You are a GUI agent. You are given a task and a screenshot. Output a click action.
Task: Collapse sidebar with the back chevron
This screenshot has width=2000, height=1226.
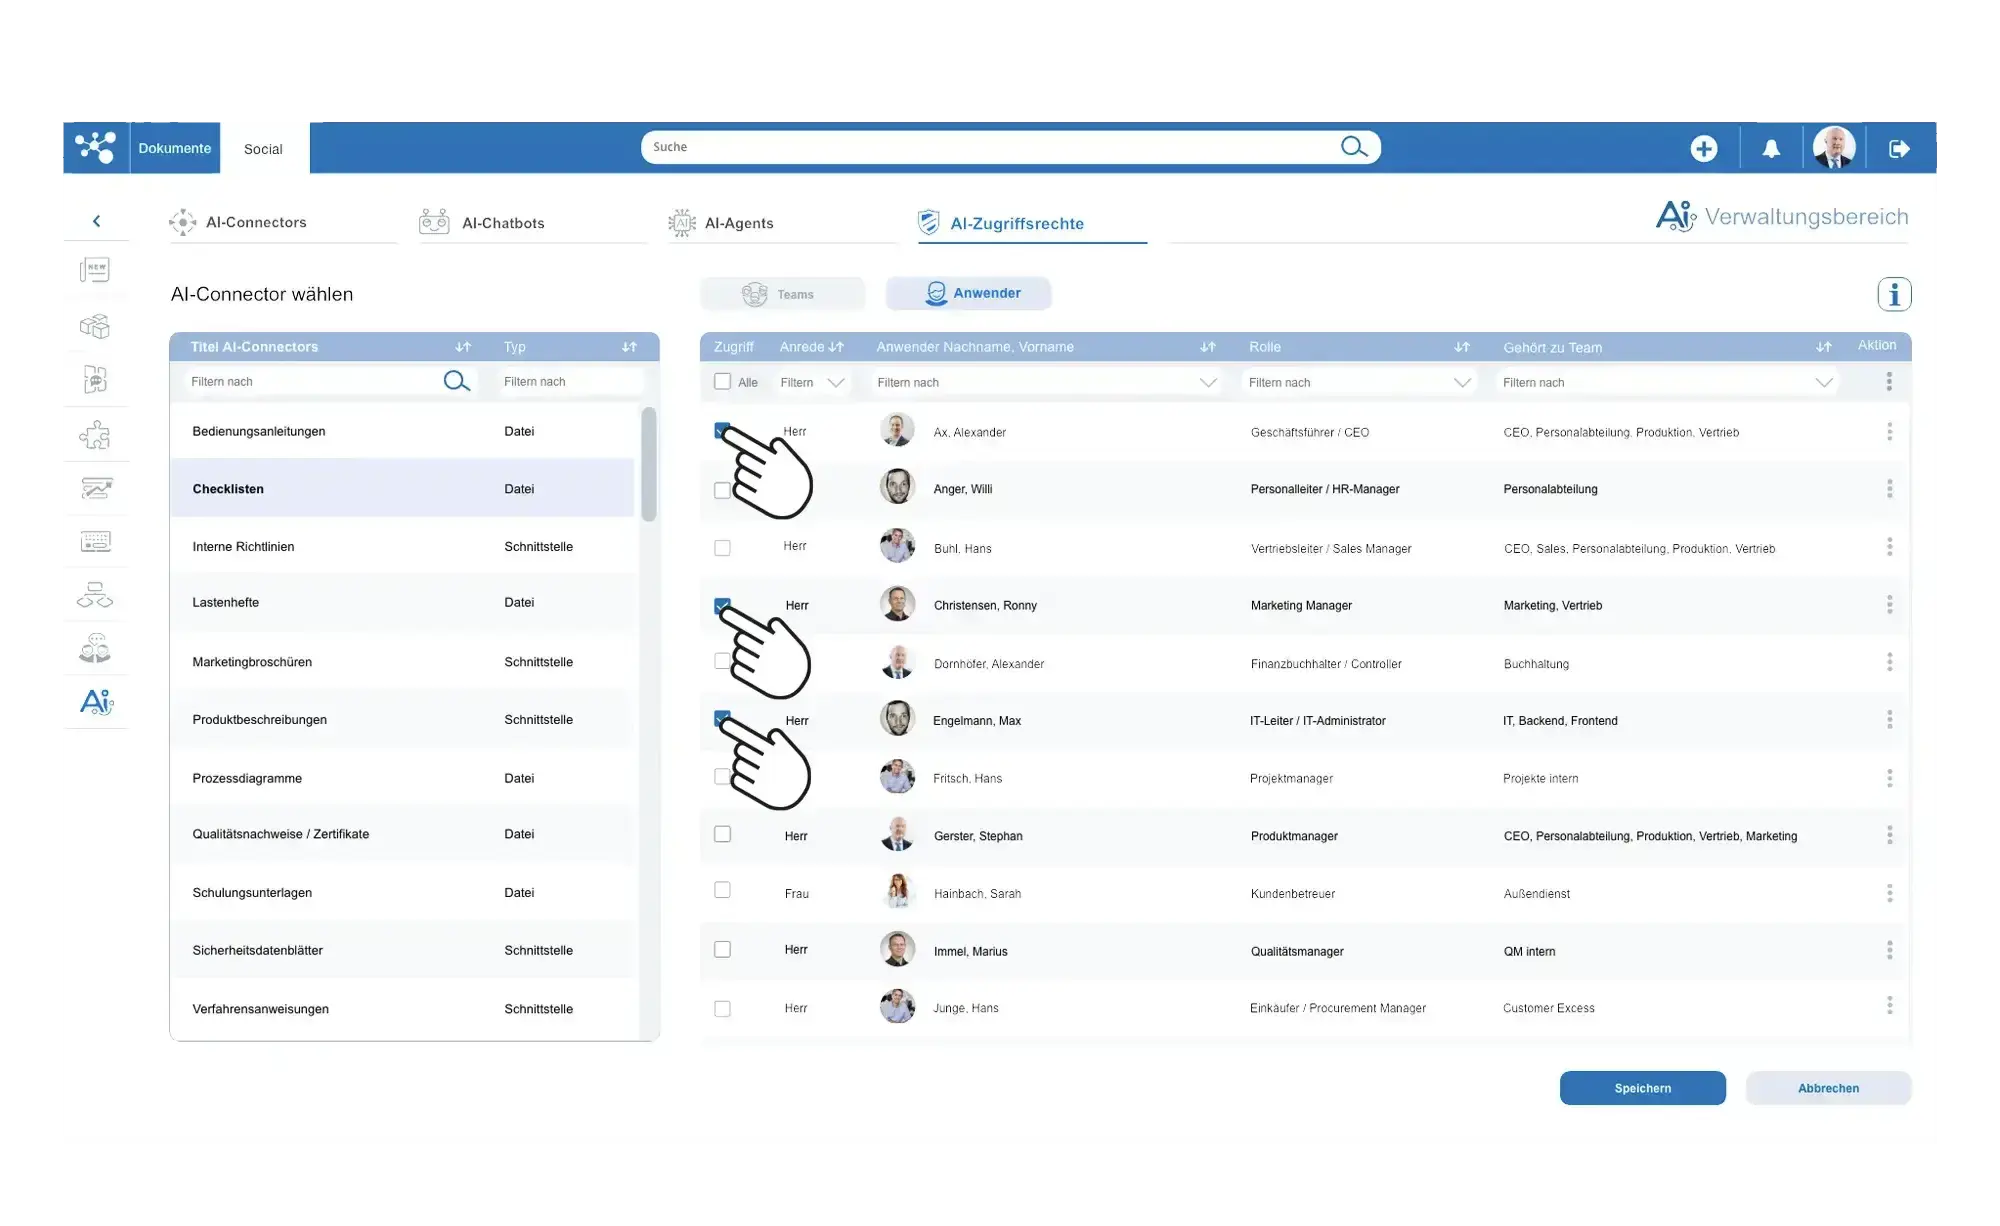(96, 221)
